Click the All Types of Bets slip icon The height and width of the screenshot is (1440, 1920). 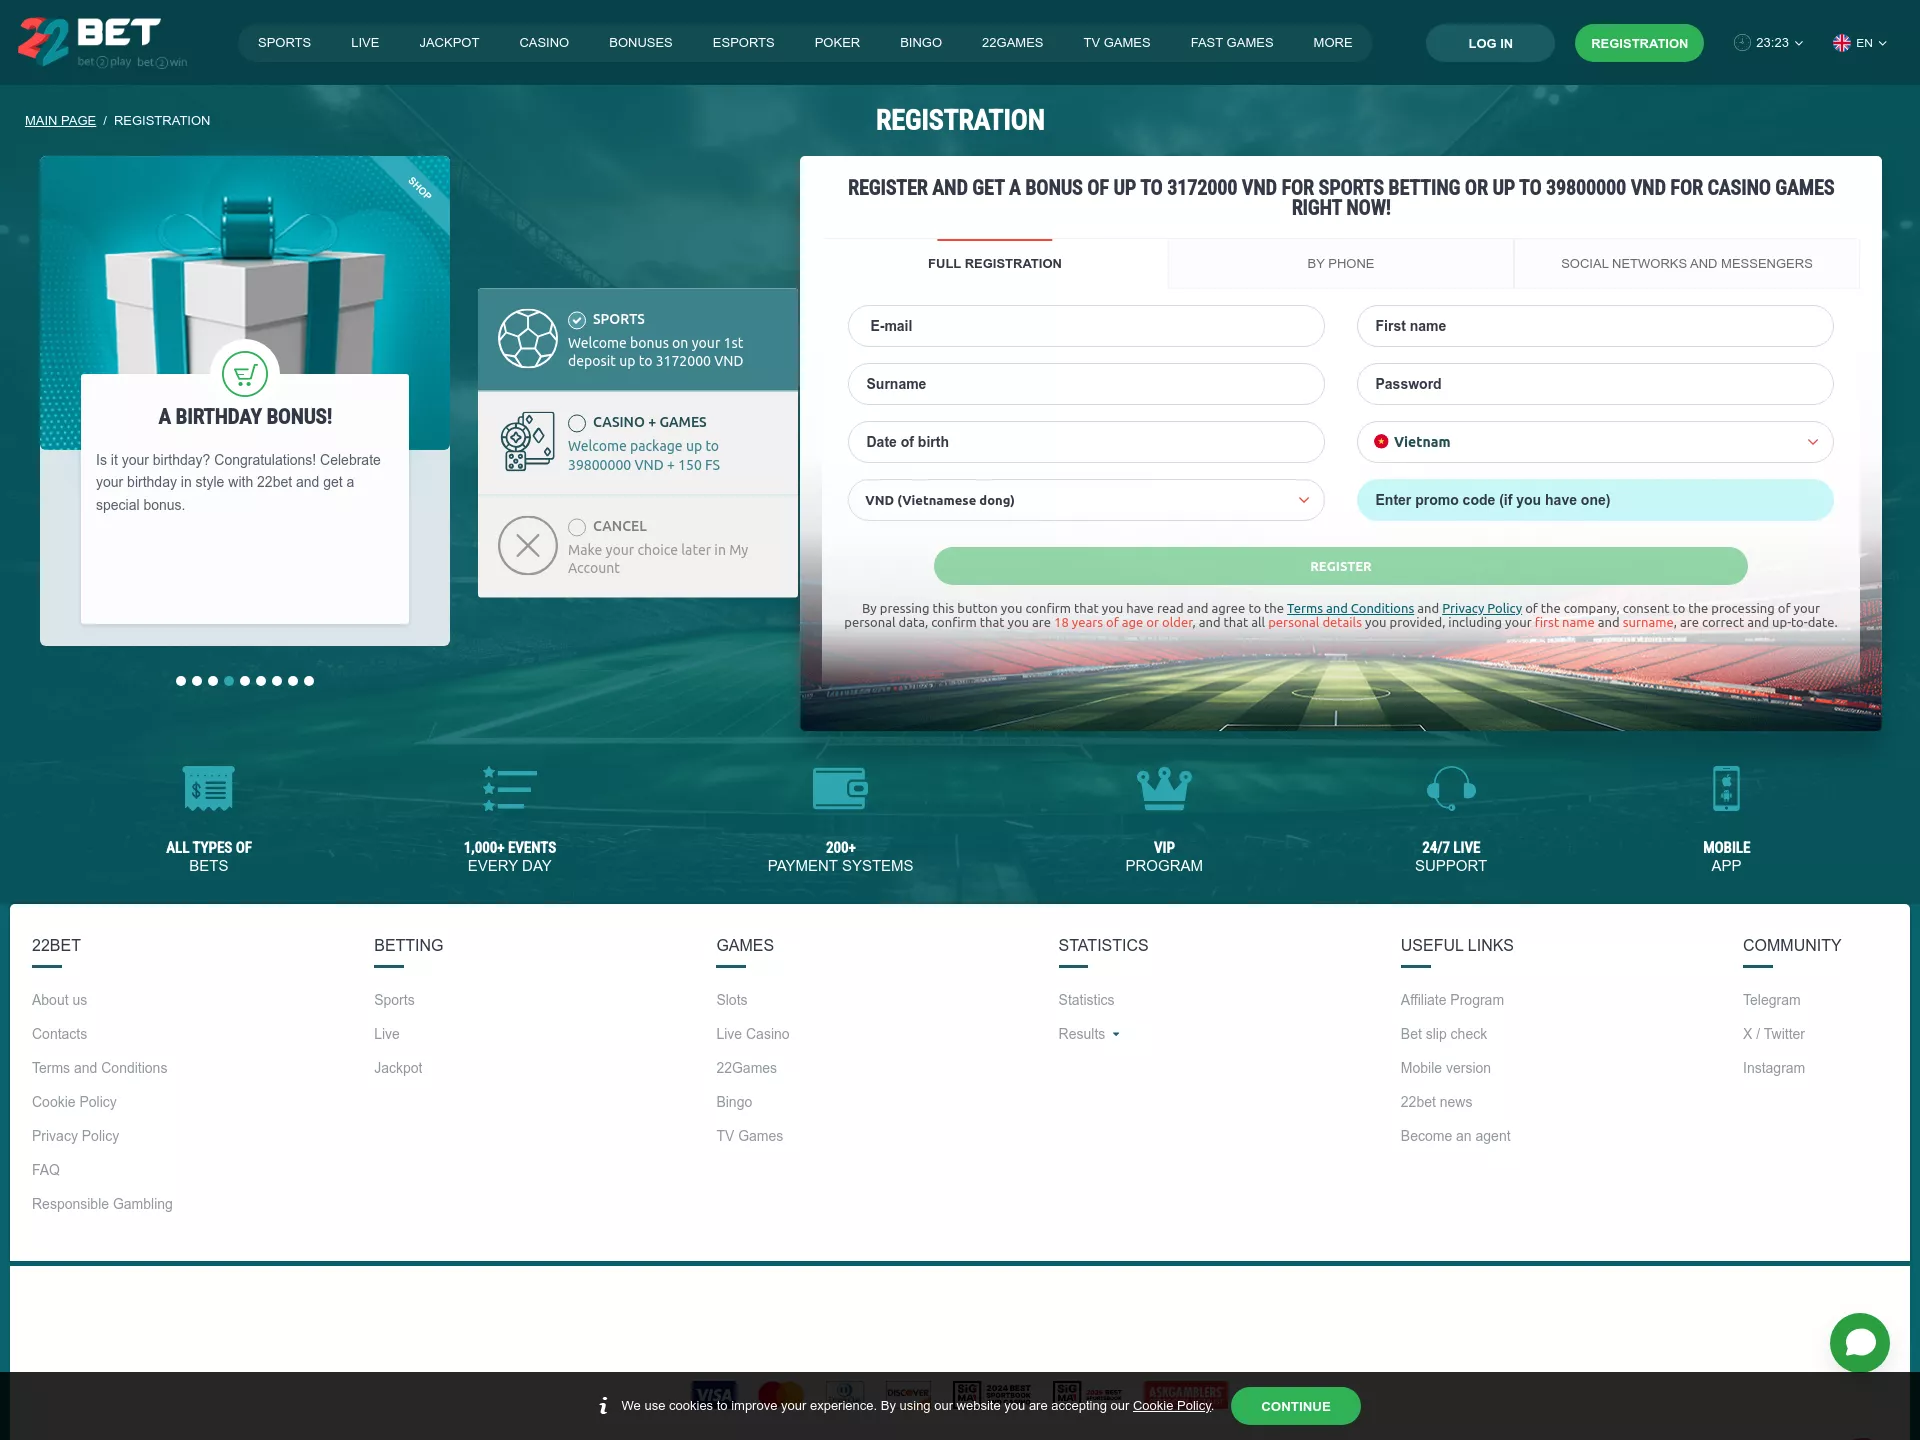tap(209, 789)
